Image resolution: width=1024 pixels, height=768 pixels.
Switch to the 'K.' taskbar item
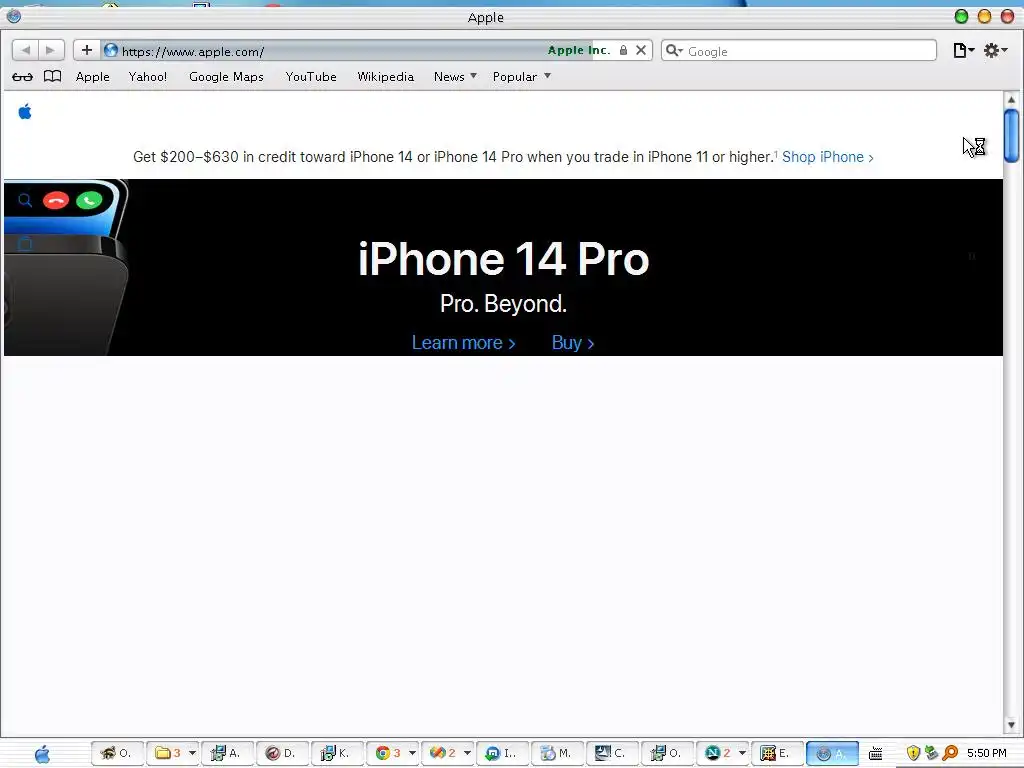tap(336, 754)
